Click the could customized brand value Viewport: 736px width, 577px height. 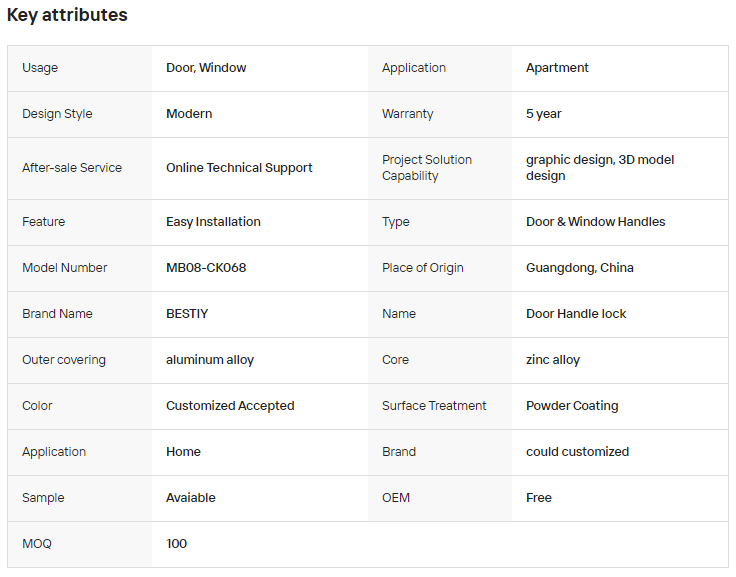tap(577, 452)
